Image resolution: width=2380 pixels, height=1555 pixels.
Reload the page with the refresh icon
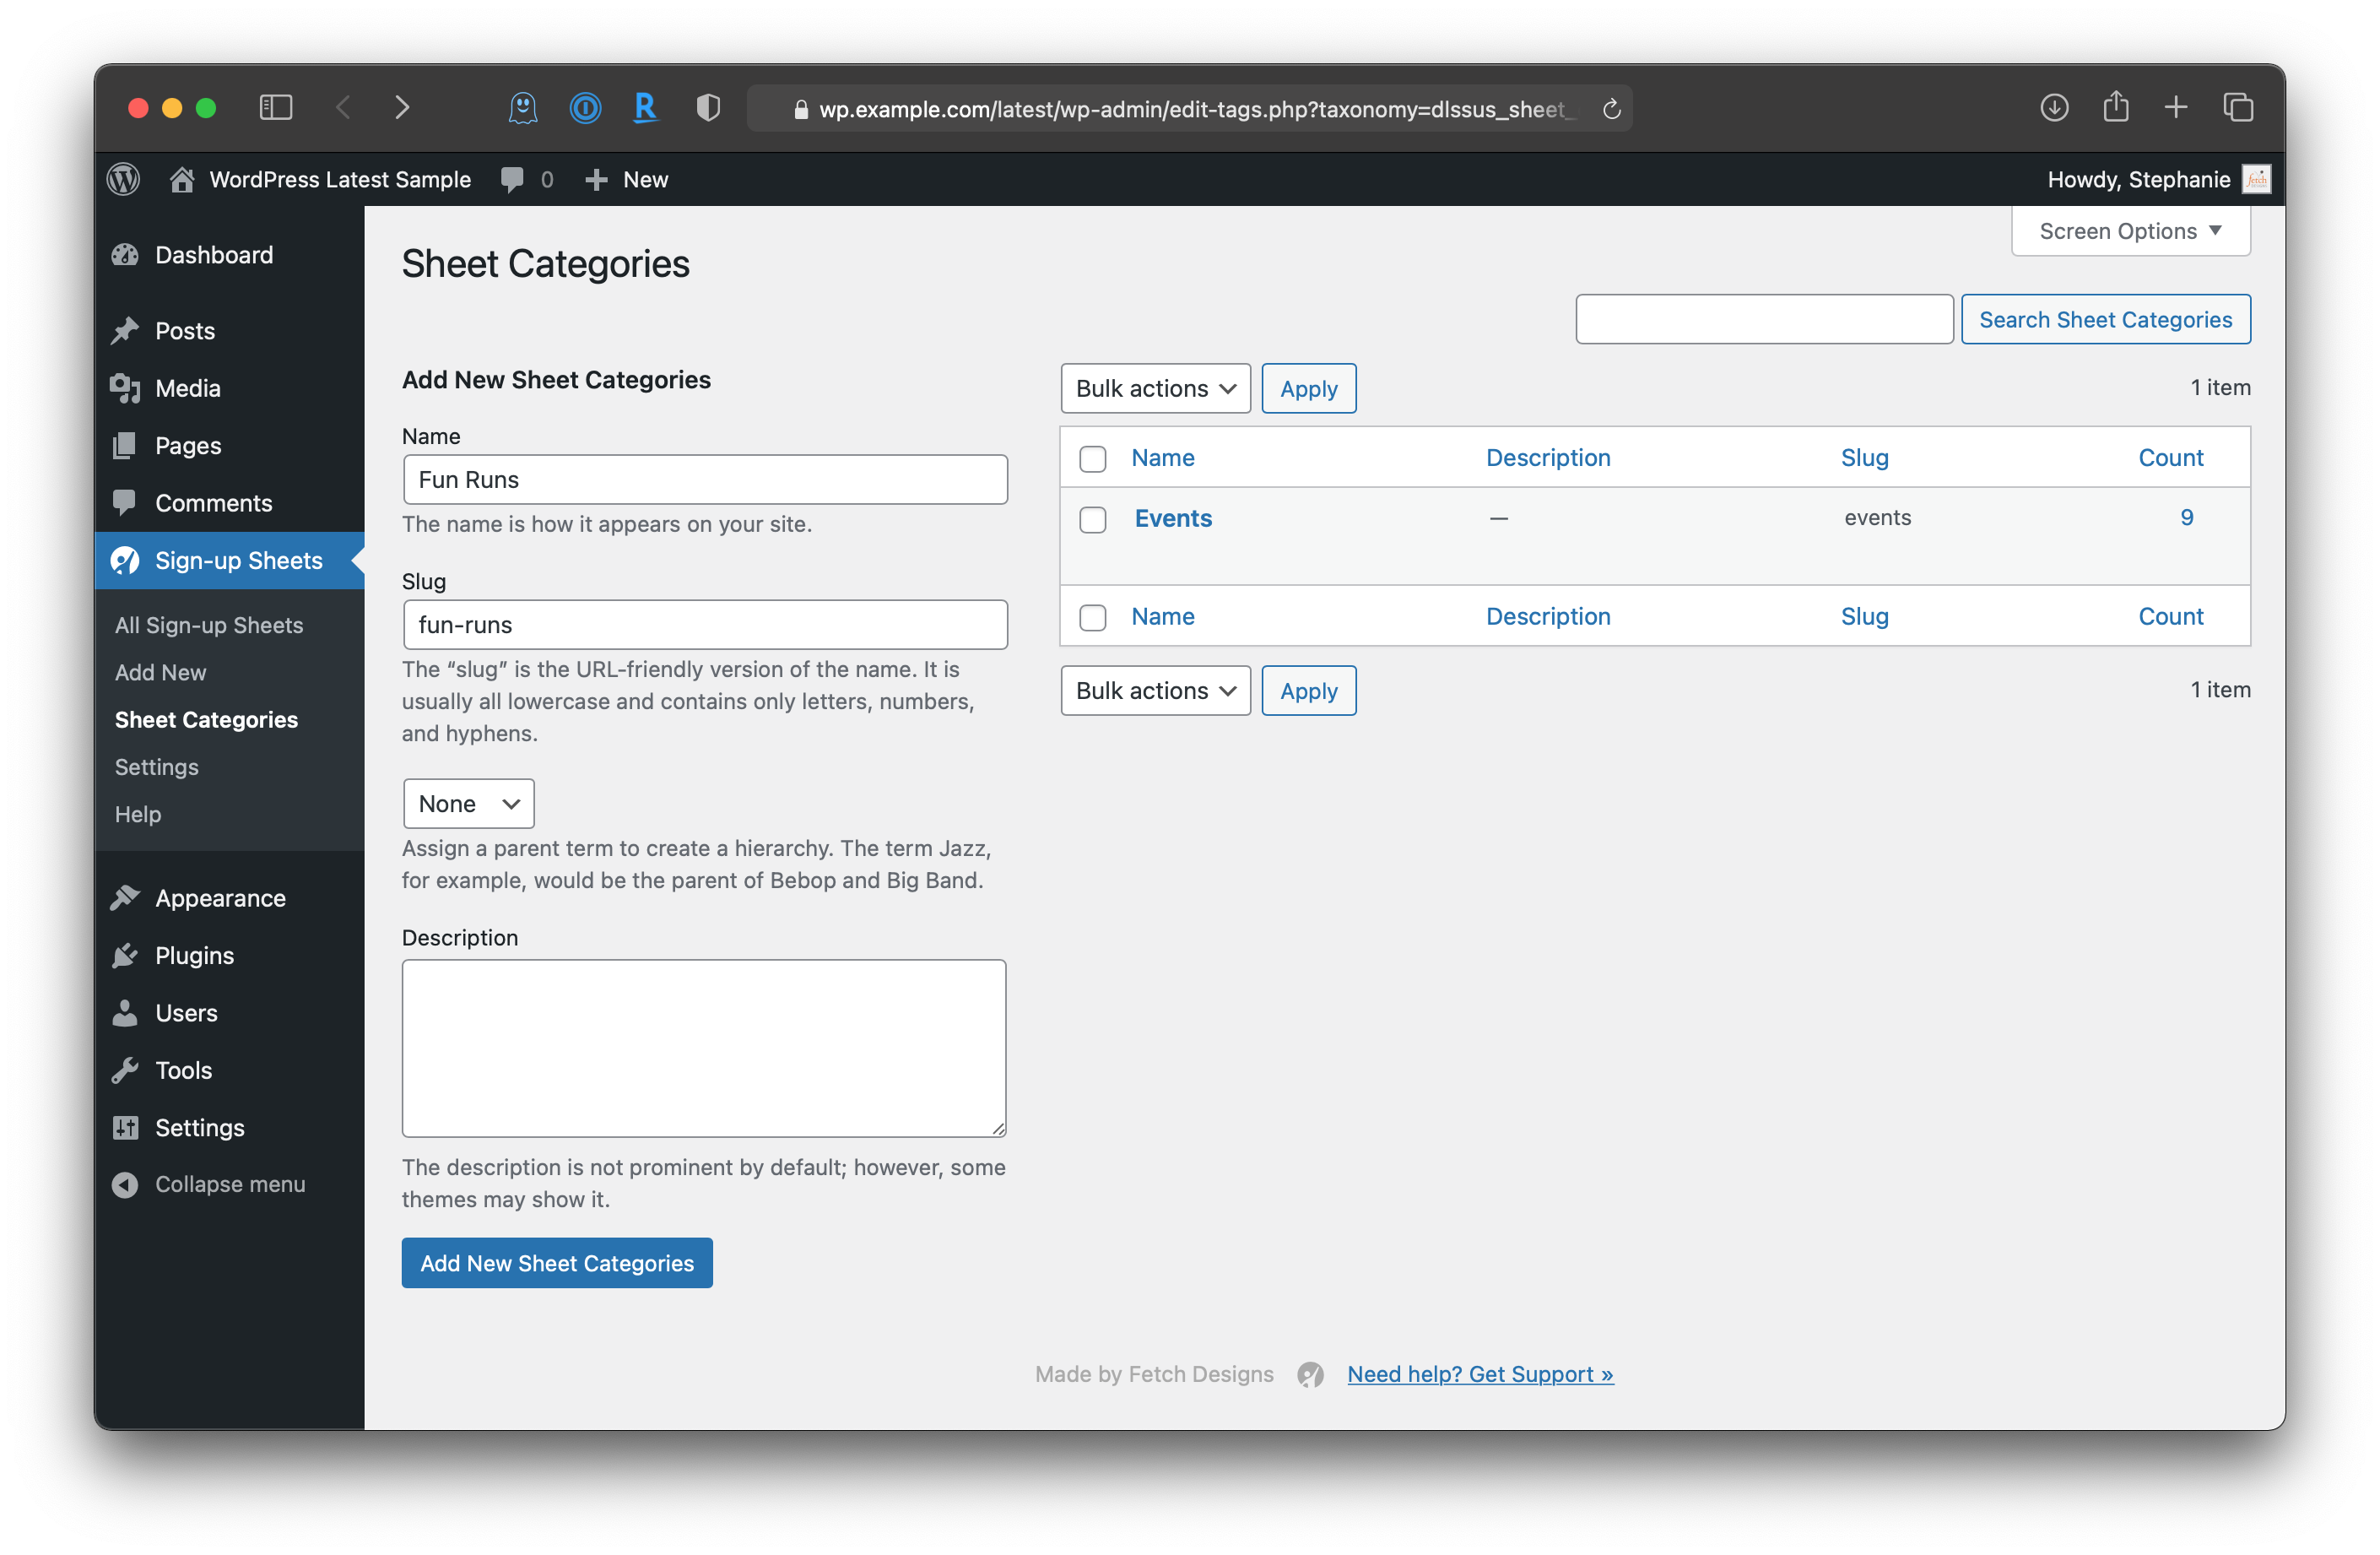1611,109
